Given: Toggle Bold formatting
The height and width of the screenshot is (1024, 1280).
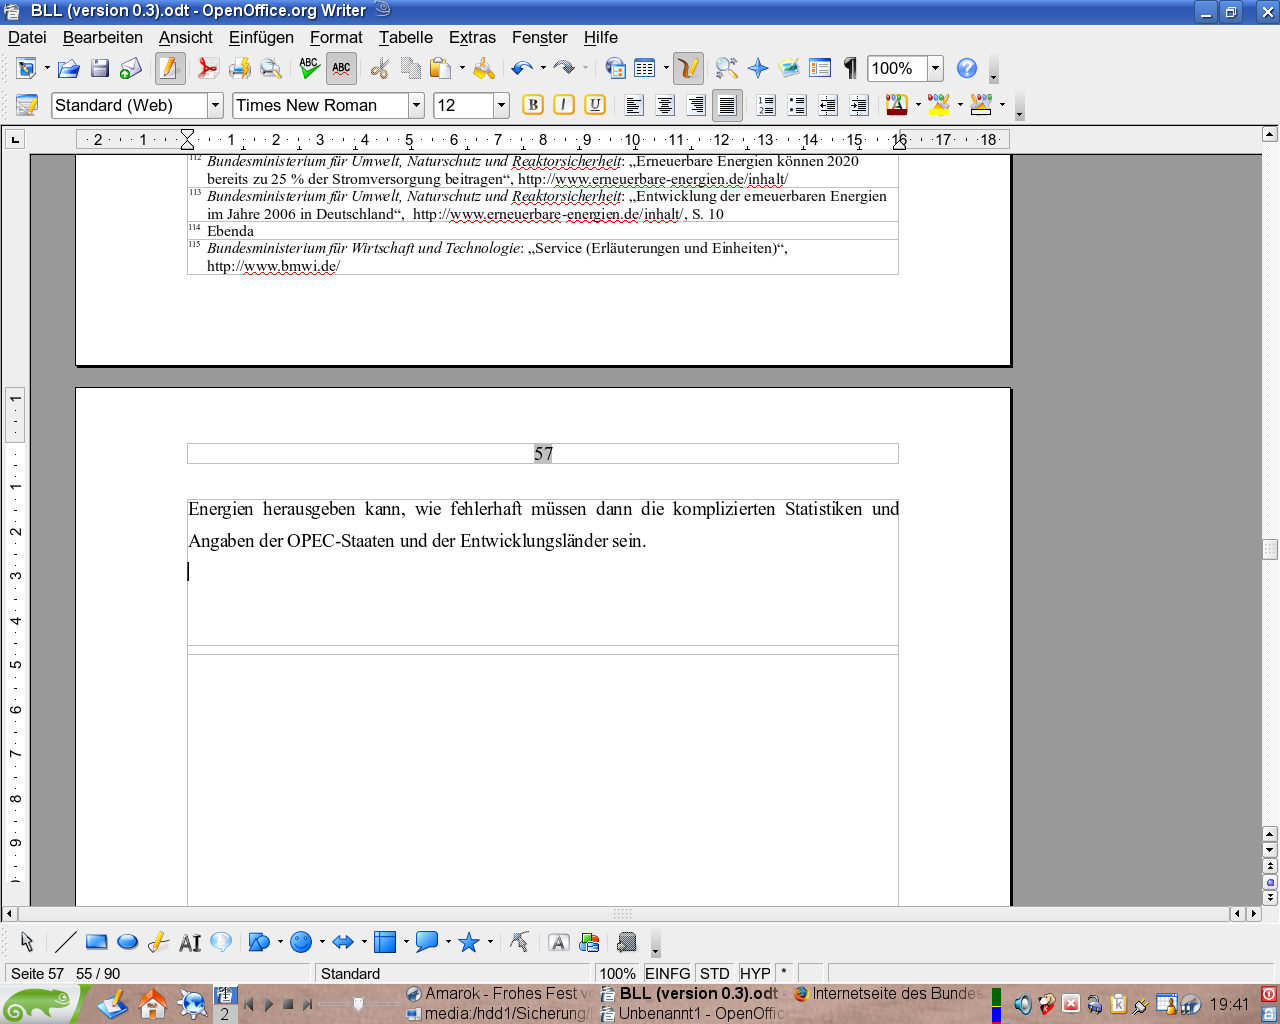Looking at the screenshot, I should 533,105.
